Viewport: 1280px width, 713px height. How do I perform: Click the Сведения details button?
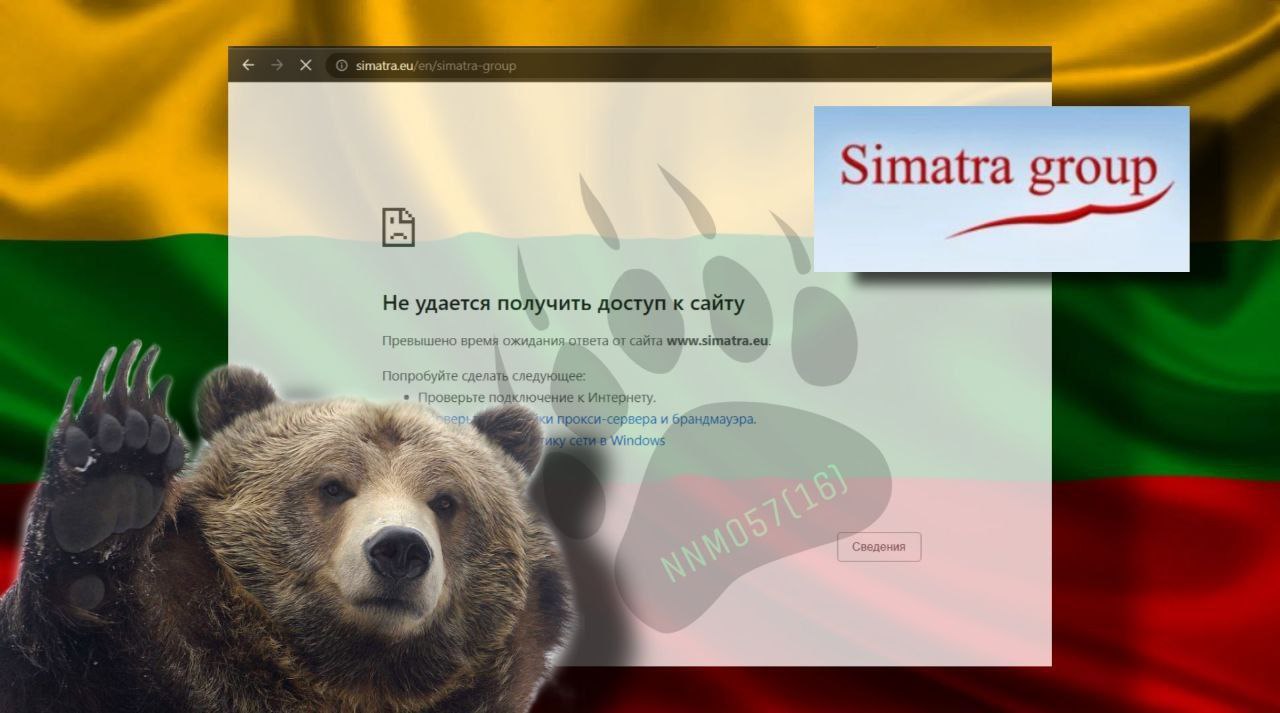pos(879,547)
